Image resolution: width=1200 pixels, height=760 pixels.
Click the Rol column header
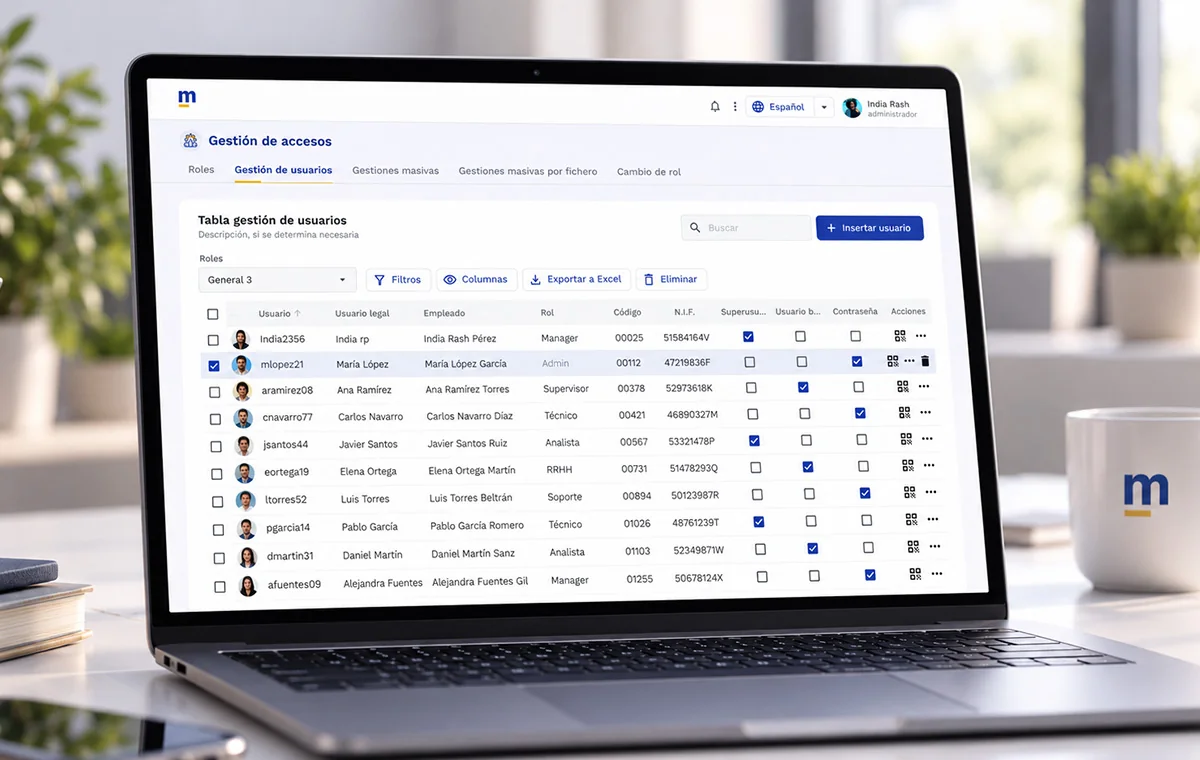click(547, 313)
